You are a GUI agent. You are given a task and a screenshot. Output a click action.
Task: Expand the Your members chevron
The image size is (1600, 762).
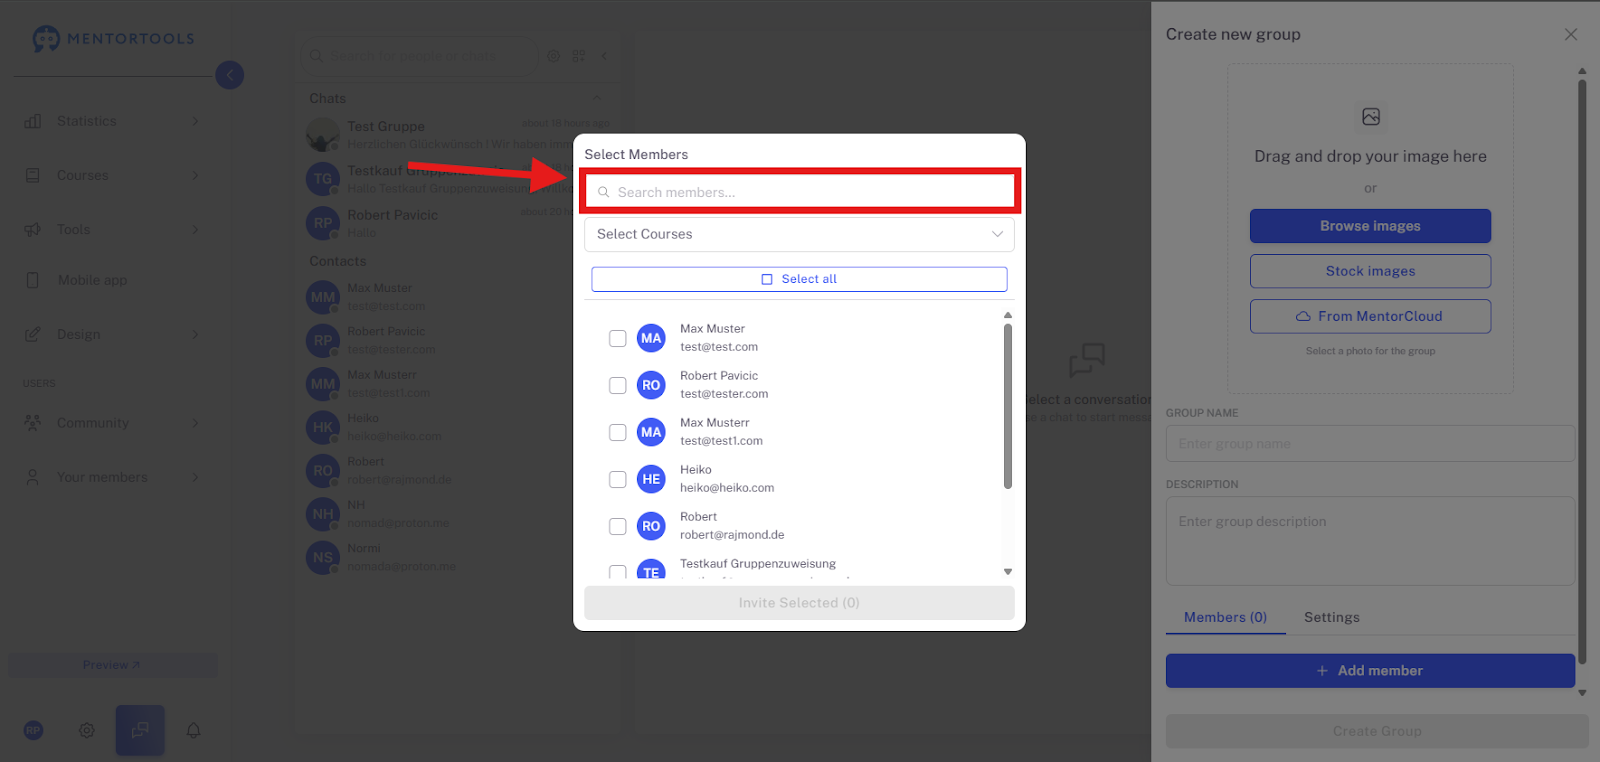[195, 477]
